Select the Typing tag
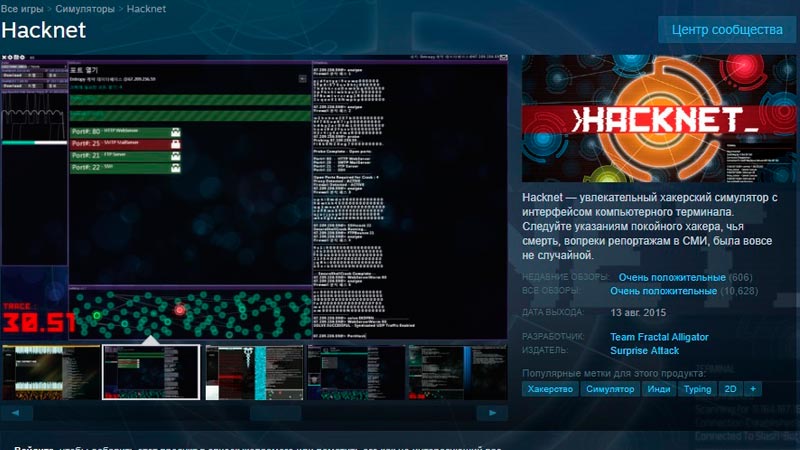800x450 pixels. [x=697, y=389]
